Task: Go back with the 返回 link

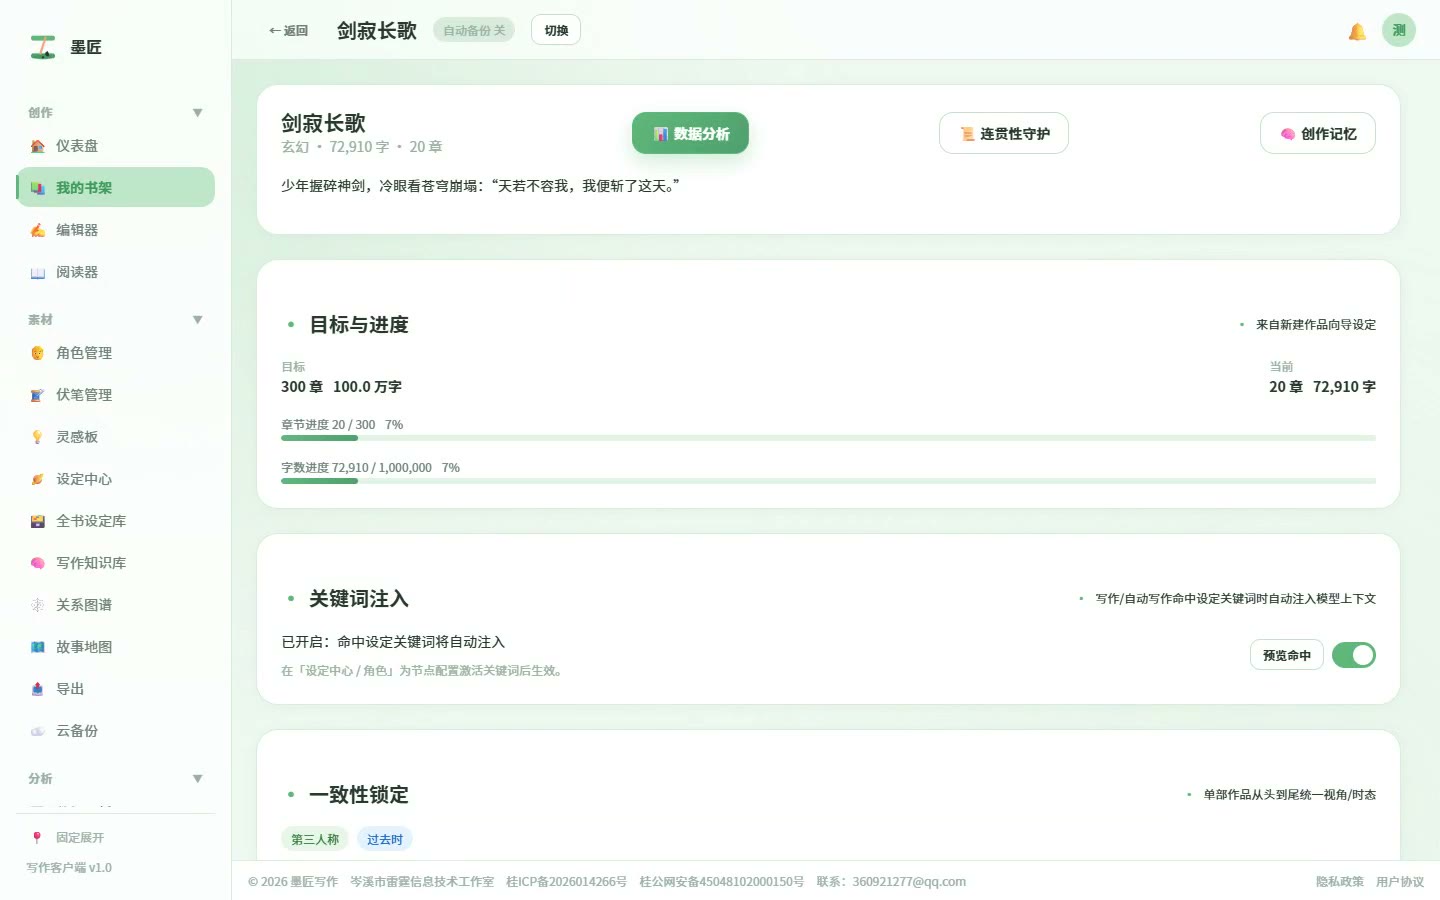Action: [x=288, y=31]
